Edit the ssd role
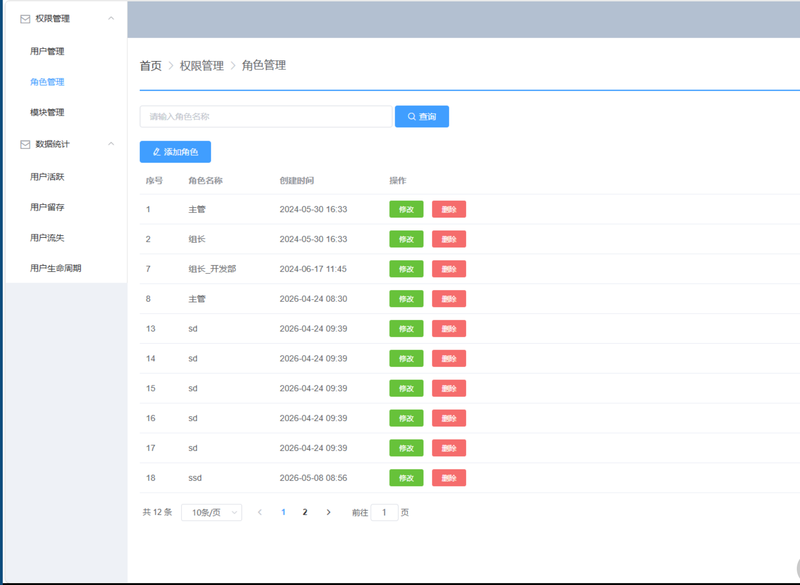Screen dimensions: 800x585 pos(406,478)
